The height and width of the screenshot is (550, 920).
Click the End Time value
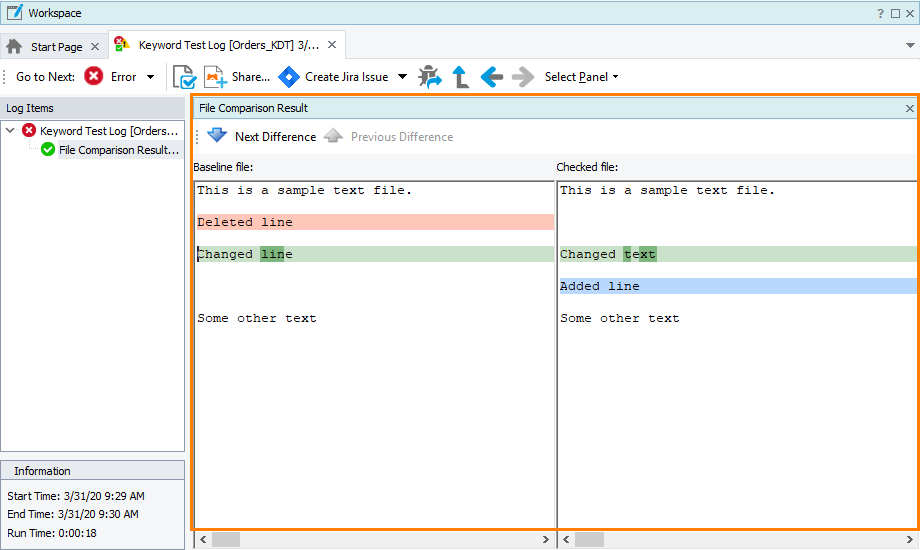(x=98, y=514)
